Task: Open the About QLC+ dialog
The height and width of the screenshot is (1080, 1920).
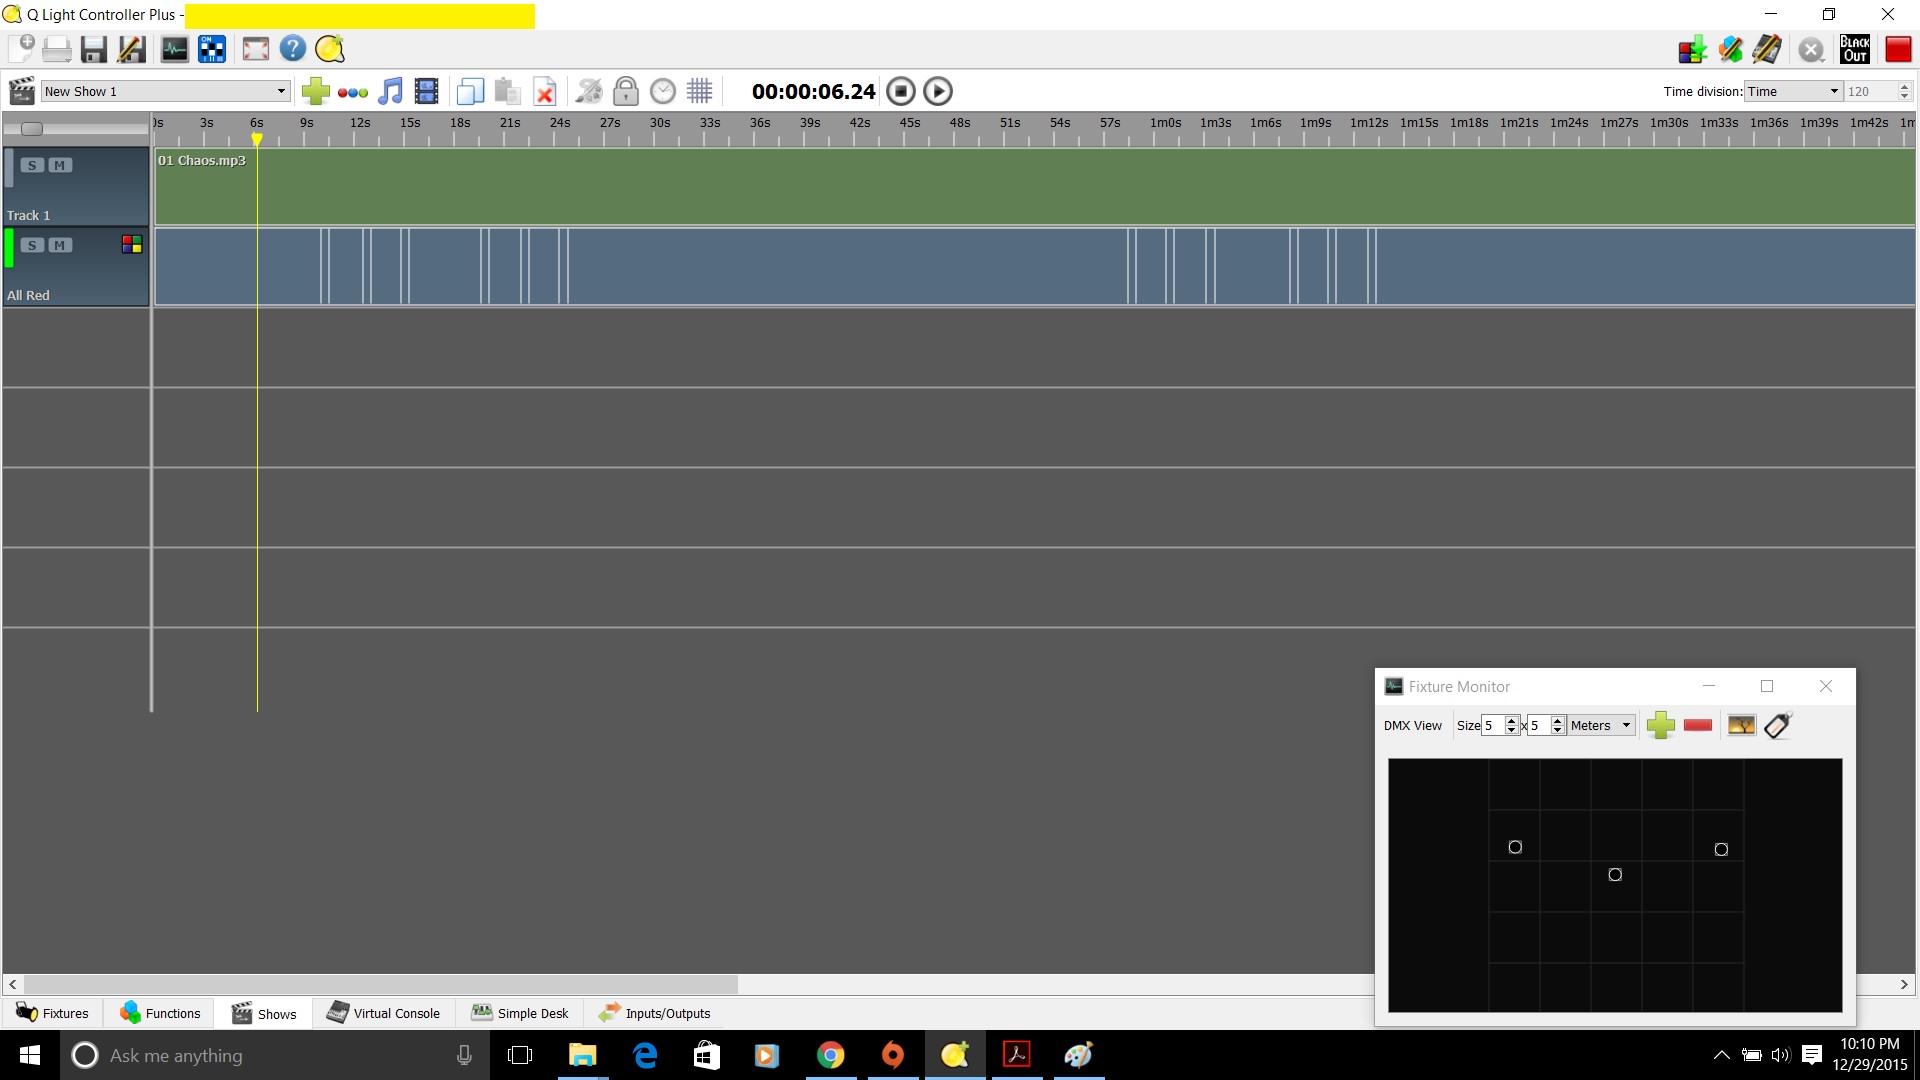Action: tap(330, 49)
